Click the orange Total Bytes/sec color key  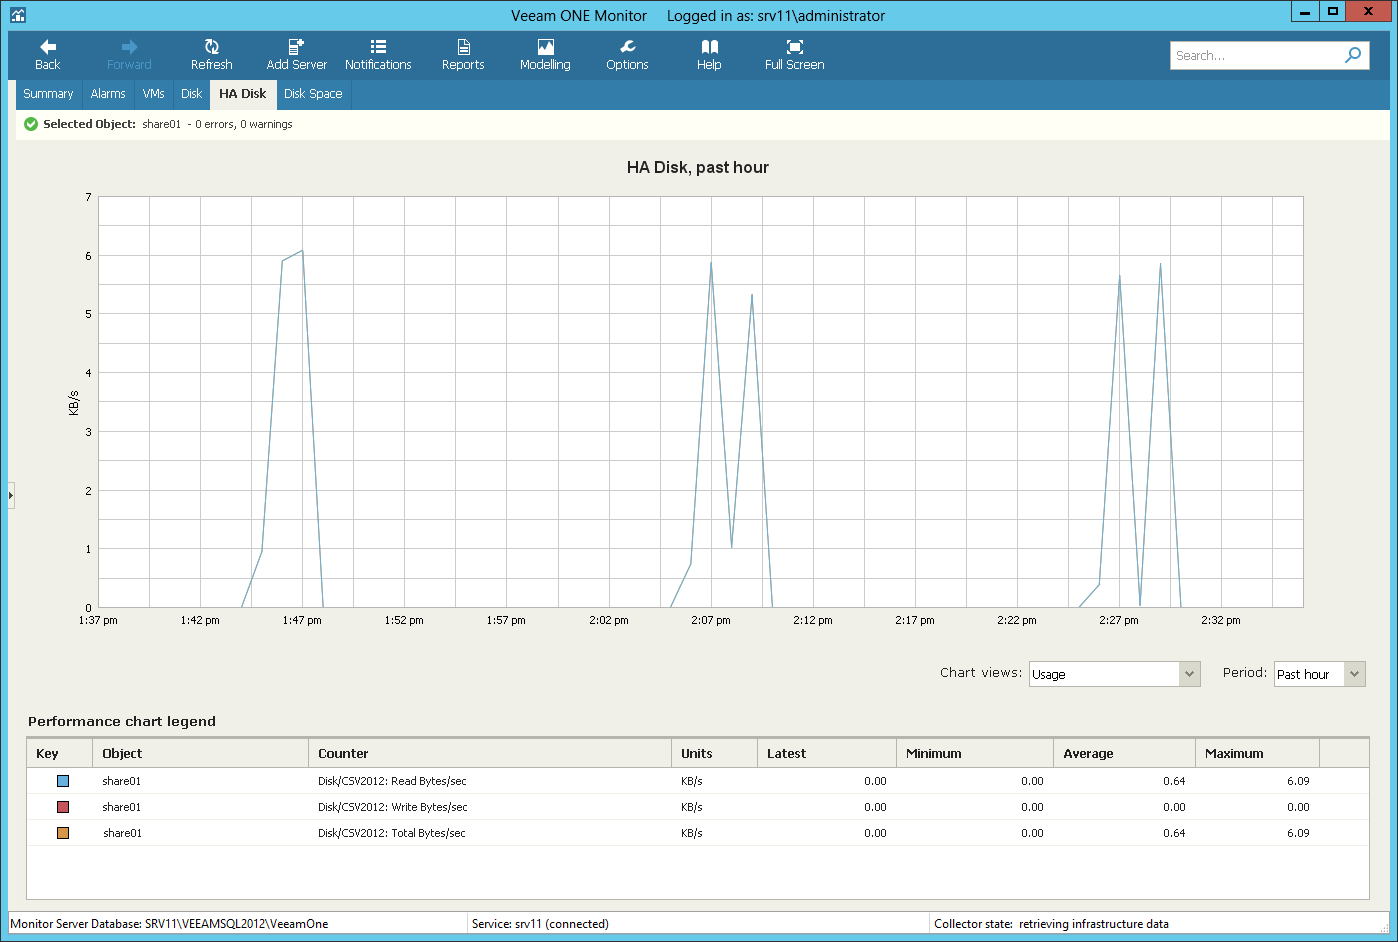(x=63, y=833)
